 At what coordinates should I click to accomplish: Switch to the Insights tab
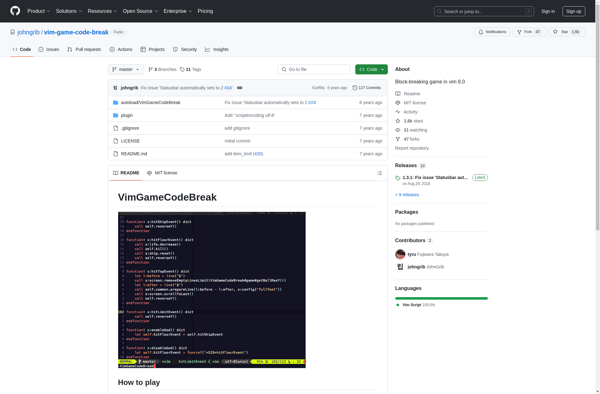(217, 49)
